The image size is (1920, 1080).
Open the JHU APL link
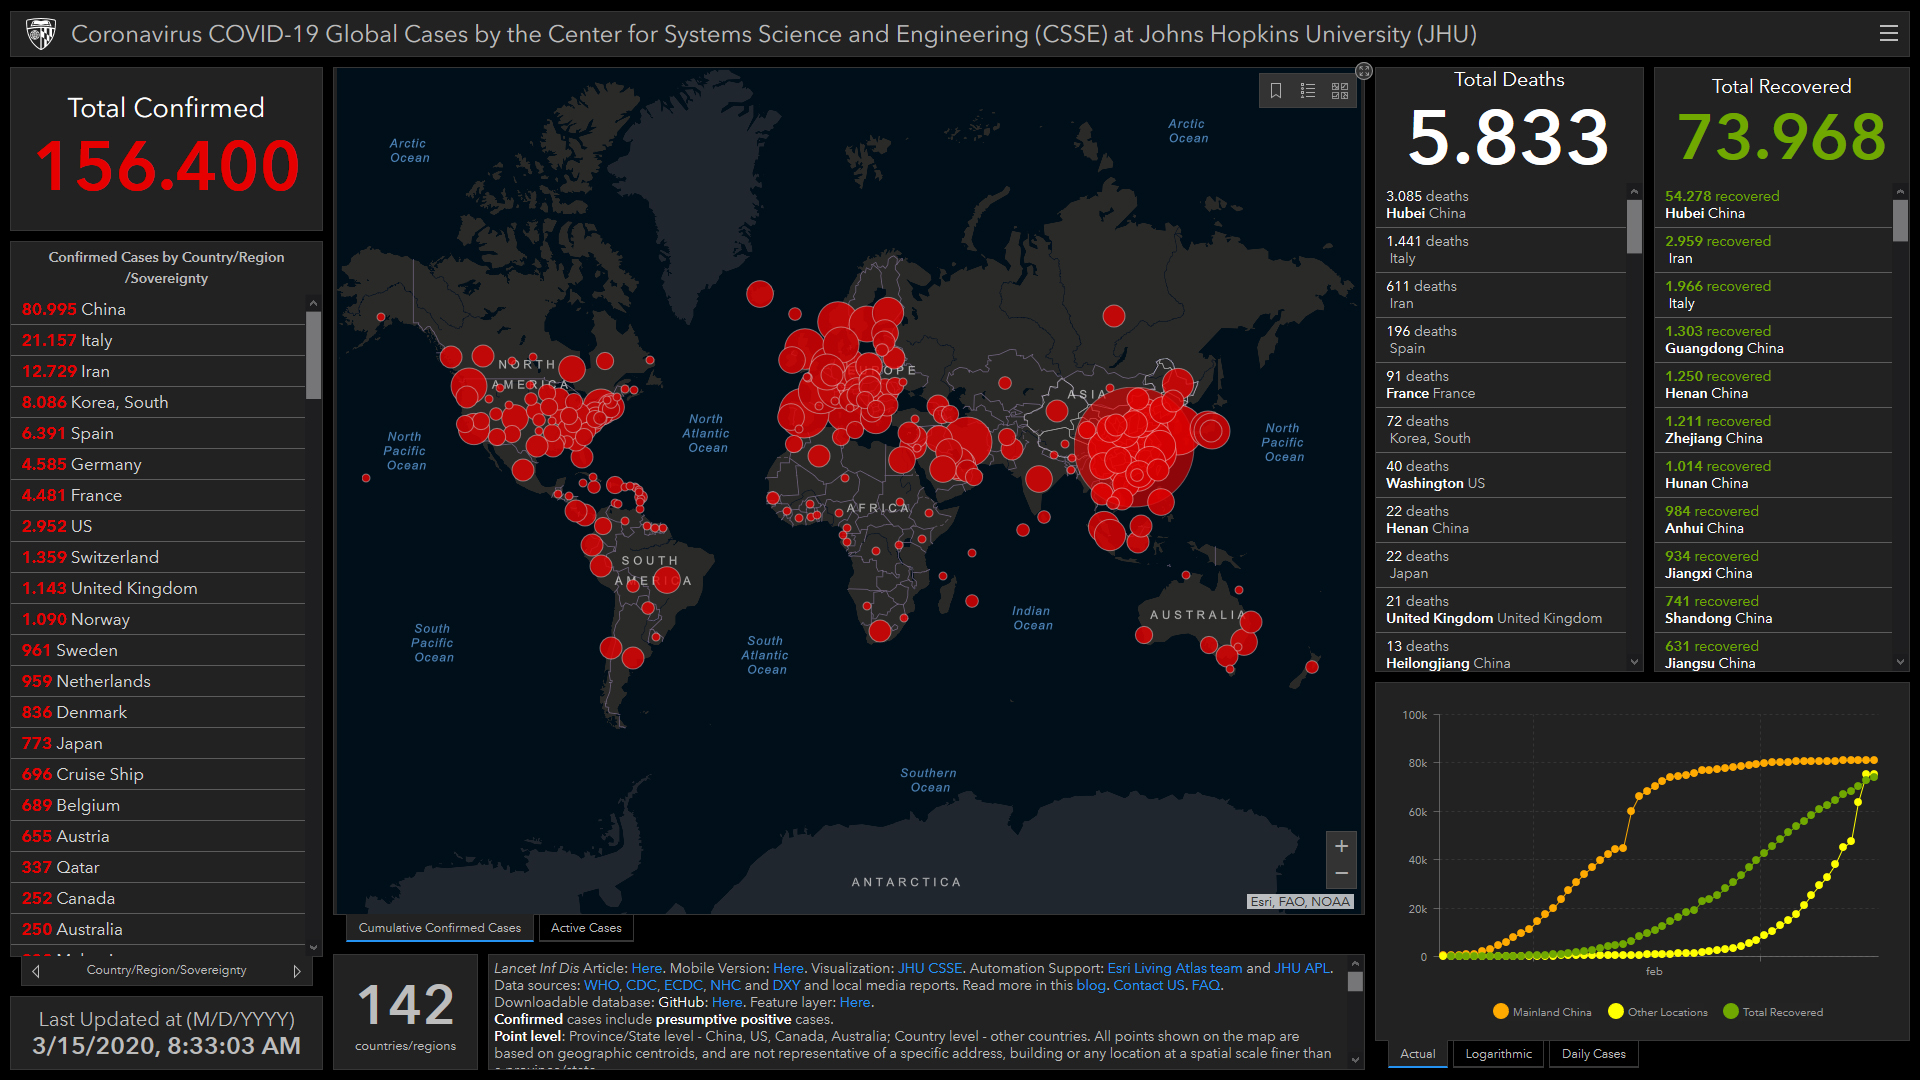click(x=1301, y=968)
